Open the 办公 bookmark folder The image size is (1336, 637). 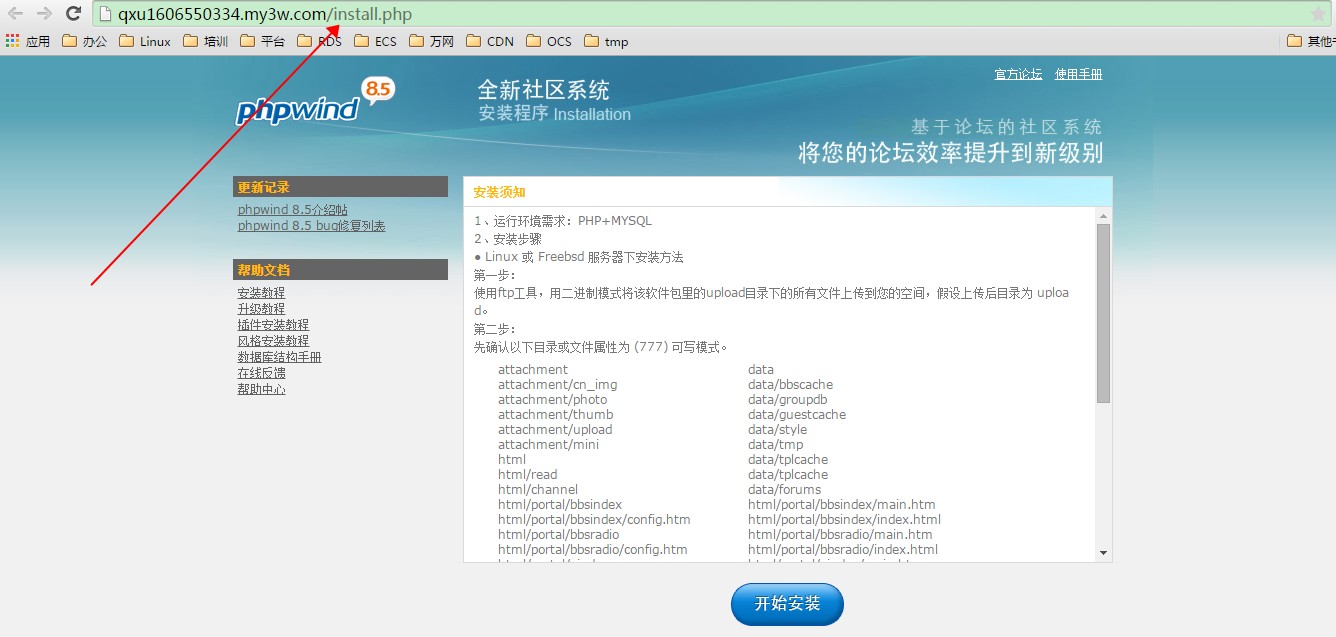click(x=84, y=41)
